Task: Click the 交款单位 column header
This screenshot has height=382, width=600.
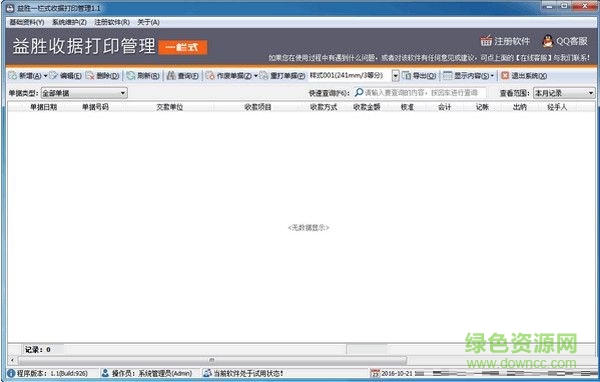Action: click(x=170, y=107)
